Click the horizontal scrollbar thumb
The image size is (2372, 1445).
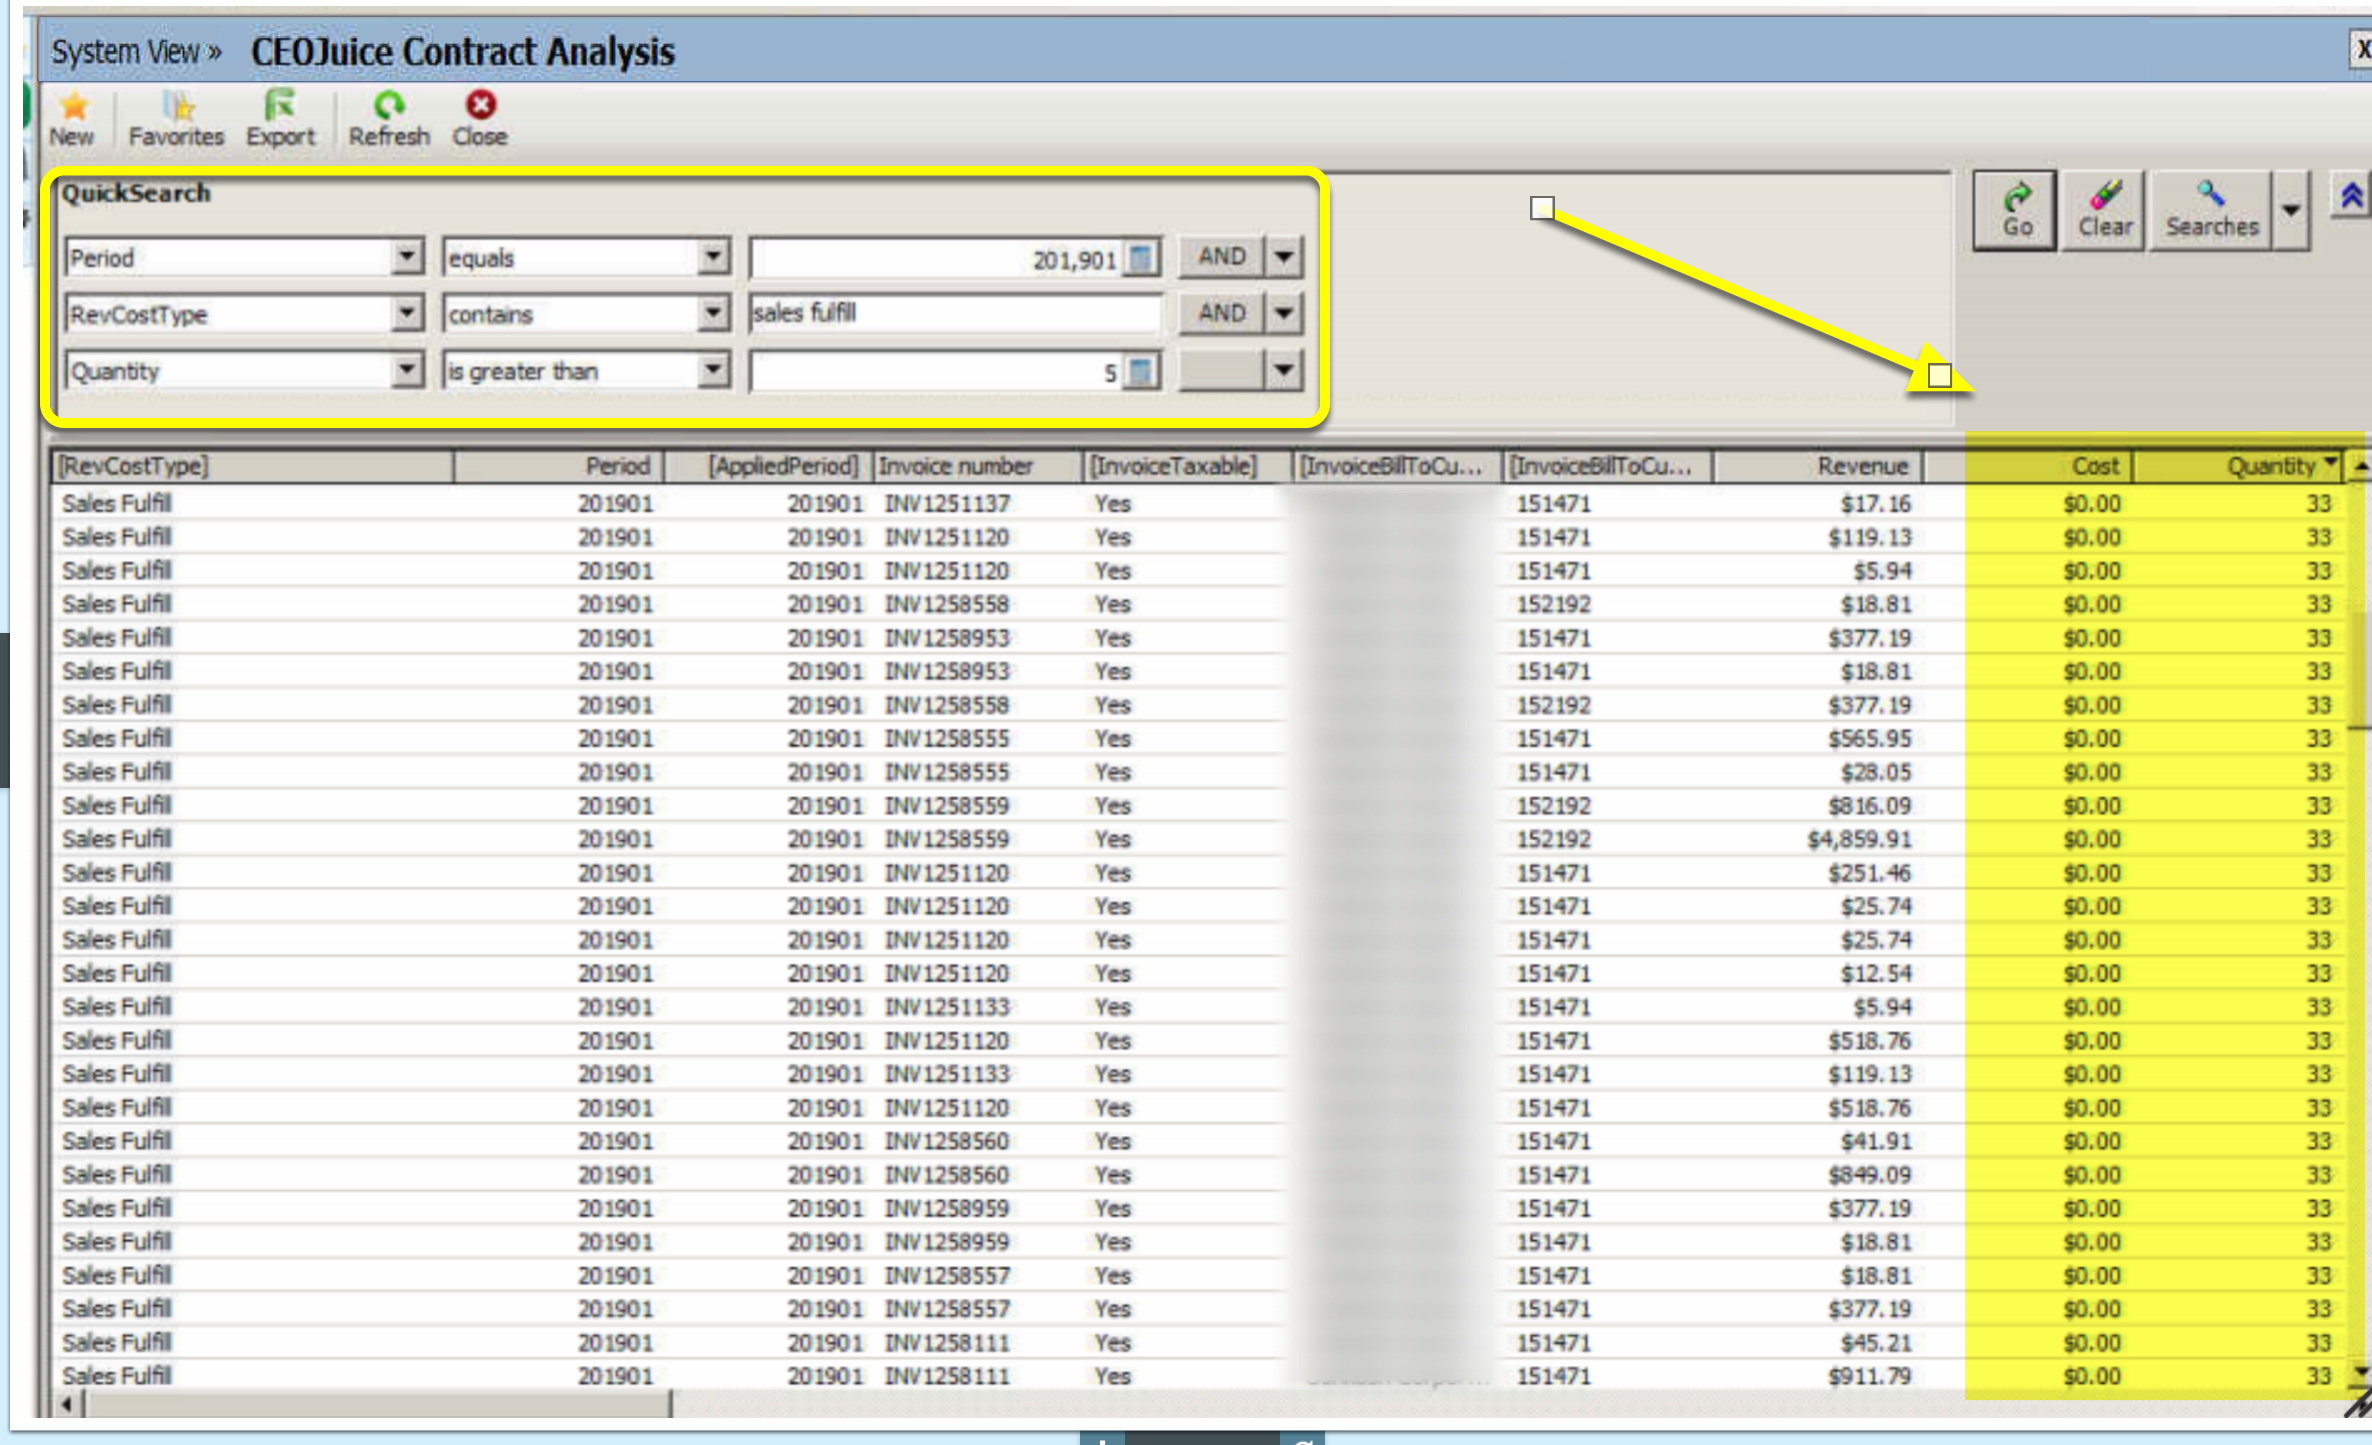click(377, 1404)
